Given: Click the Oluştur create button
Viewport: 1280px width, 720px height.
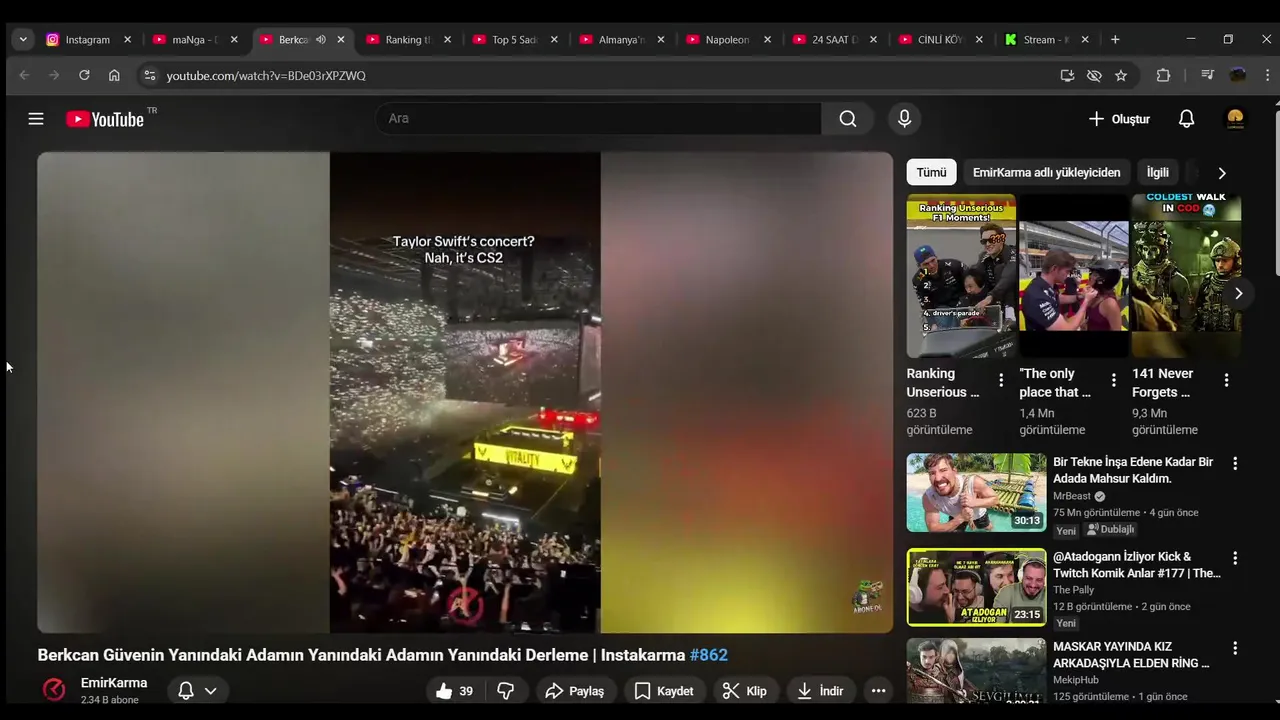Looking at the screenshot, I should coord(1119,119).
